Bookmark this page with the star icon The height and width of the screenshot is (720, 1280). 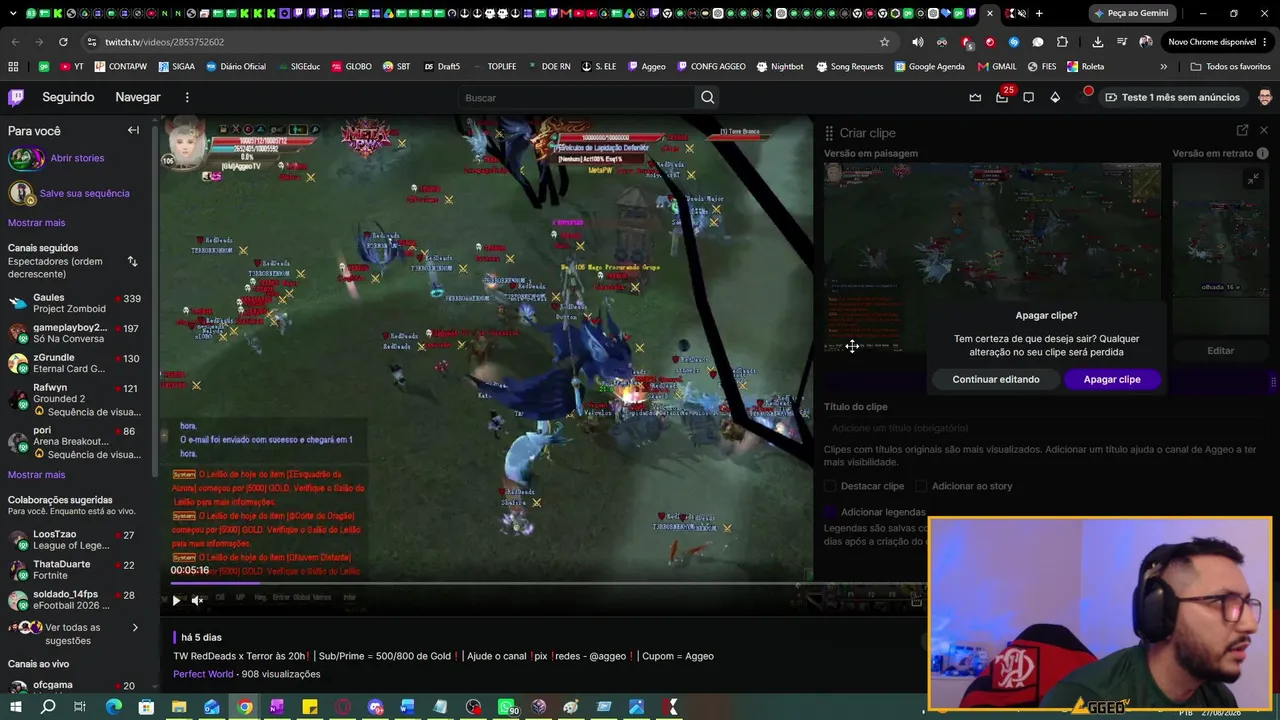coord(884,42)
